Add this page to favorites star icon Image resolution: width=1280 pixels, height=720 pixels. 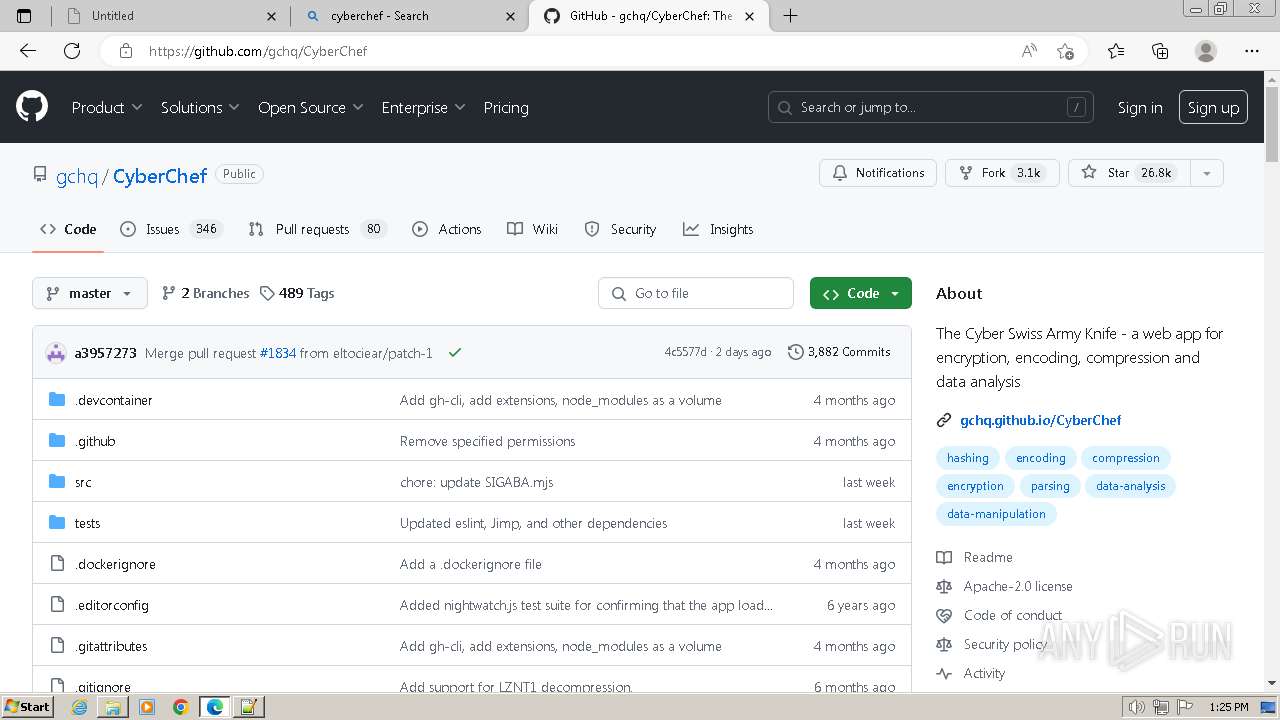pyautogui.click(x=1065, y=51)
